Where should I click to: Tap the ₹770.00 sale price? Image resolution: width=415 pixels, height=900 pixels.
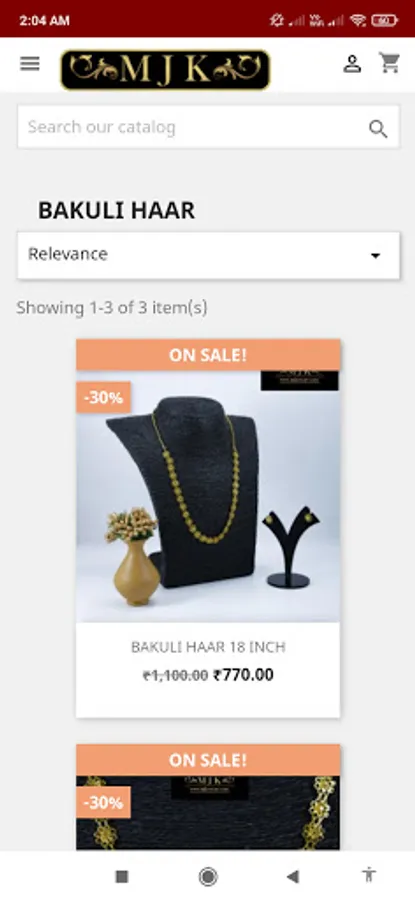point(243,675)
